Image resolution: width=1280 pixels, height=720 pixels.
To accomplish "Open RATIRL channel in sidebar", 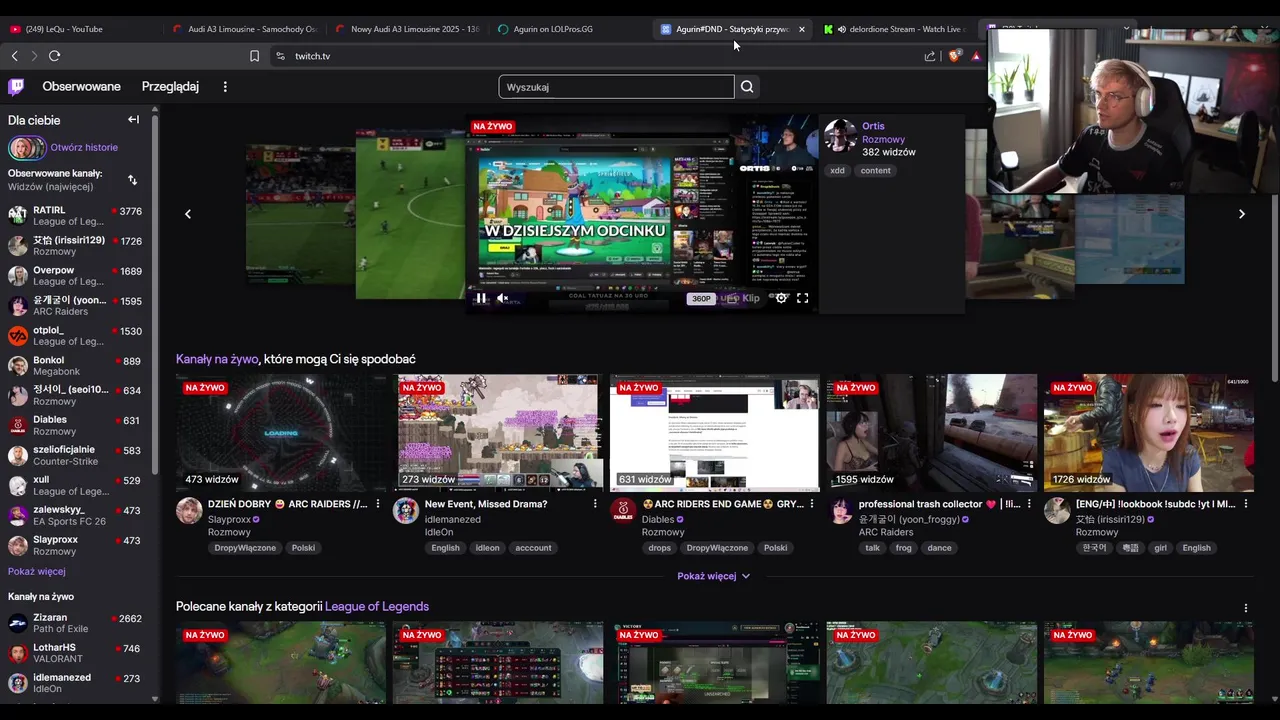I will 75,216.
